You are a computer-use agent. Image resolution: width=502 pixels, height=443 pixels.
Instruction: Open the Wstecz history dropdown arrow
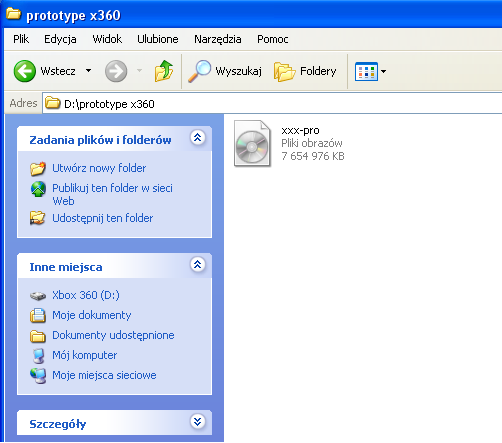click(x=88, y=71)
